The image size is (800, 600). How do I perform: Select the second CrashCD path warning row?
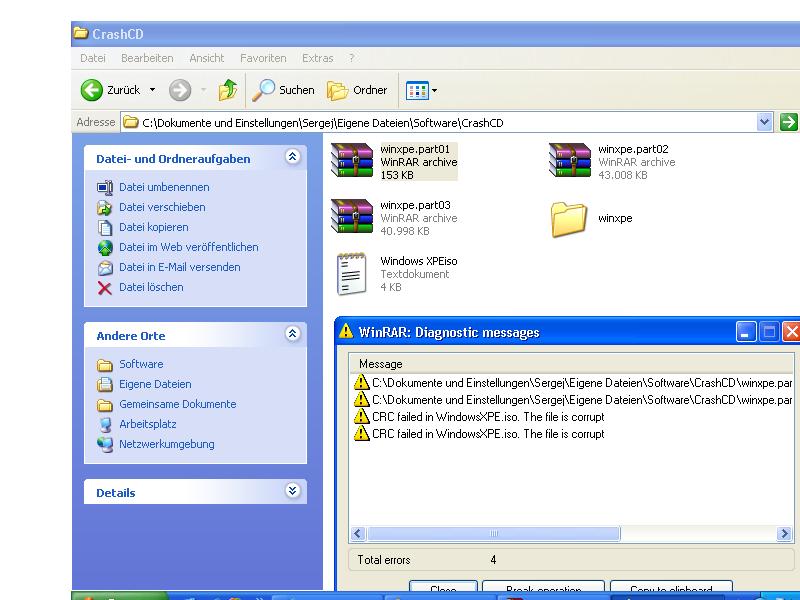(x=572, y=399)
